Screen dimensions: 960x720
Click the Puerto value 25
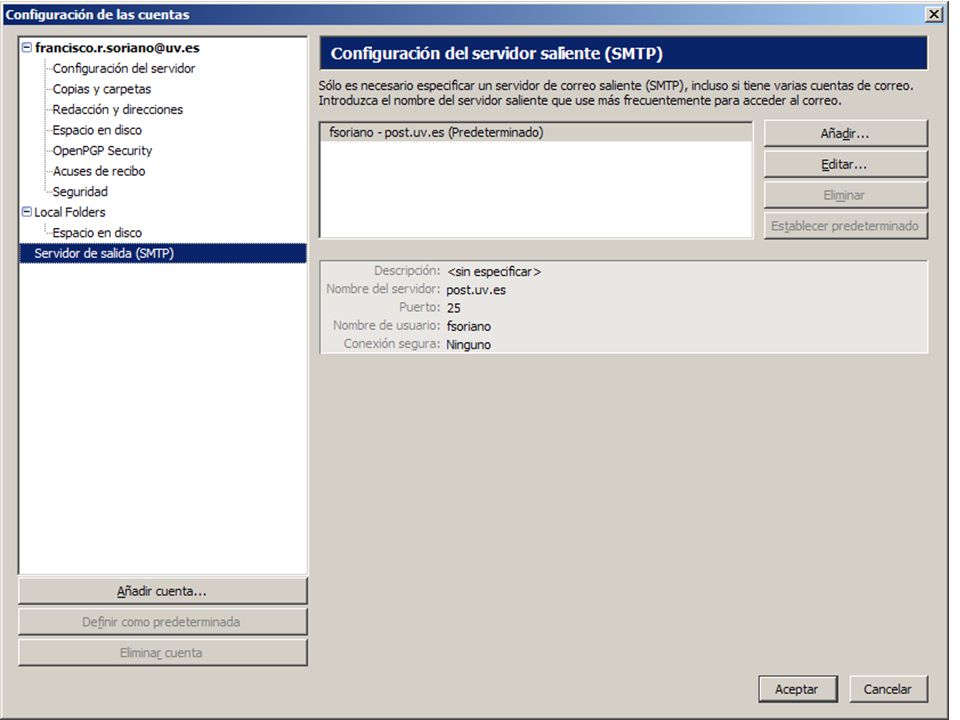pos(454,308)
